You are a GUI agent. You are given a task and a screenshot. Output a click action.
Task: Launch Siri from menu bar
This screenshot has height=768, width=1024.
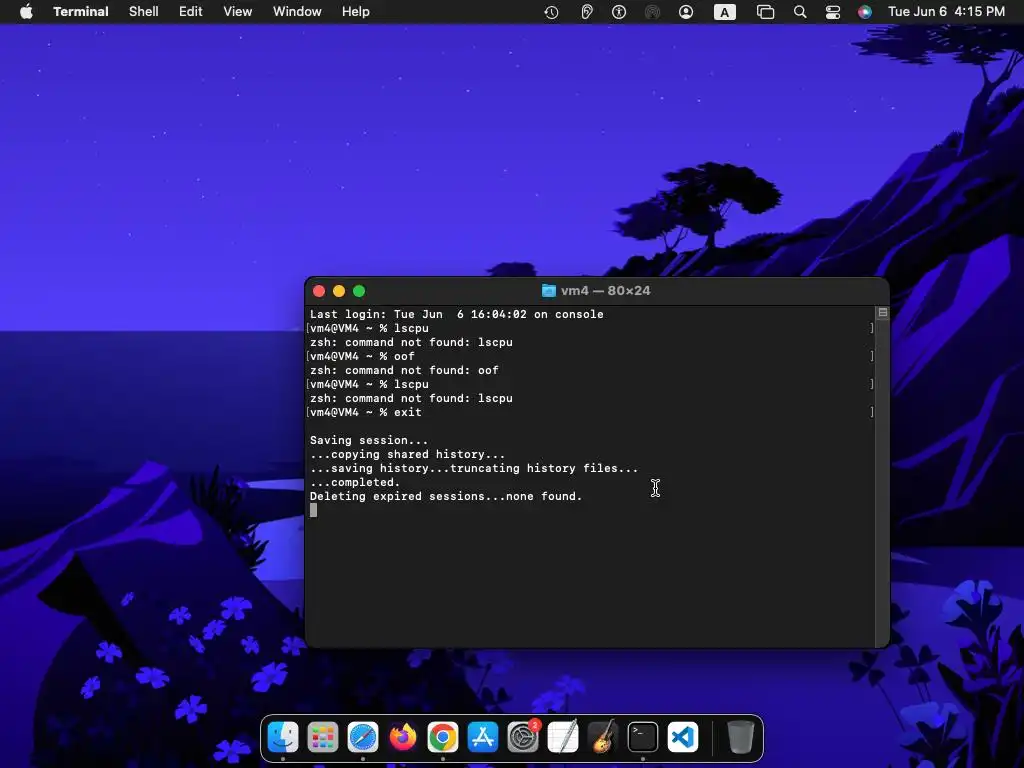pos(865,12)
